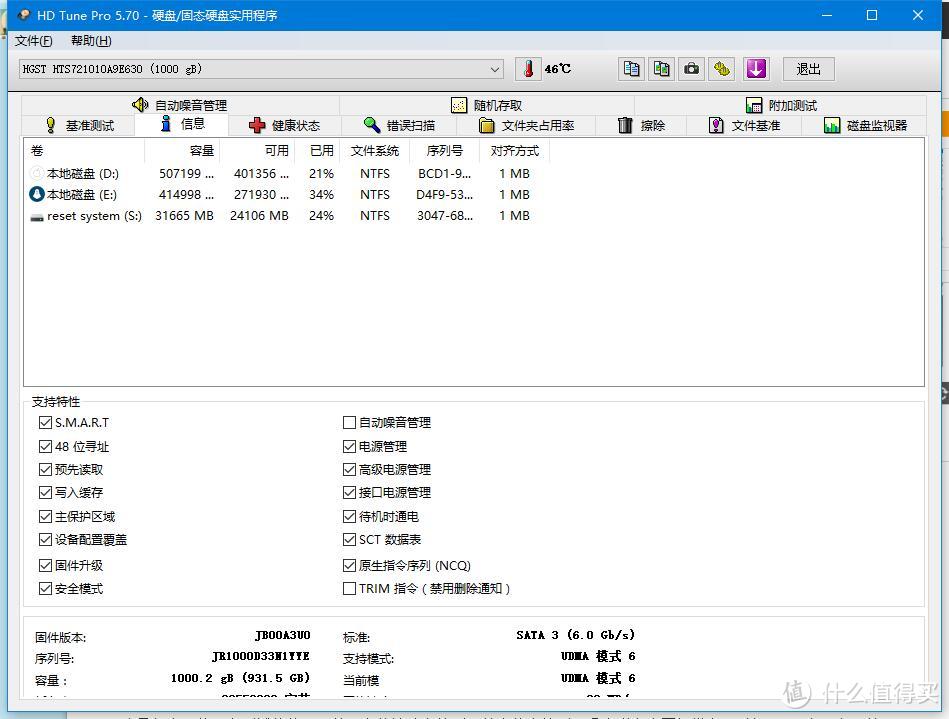The height and width of the screenshot is (719, 949).
Task: Switch to the 附加测试 tab
Action: coord(781,105)
